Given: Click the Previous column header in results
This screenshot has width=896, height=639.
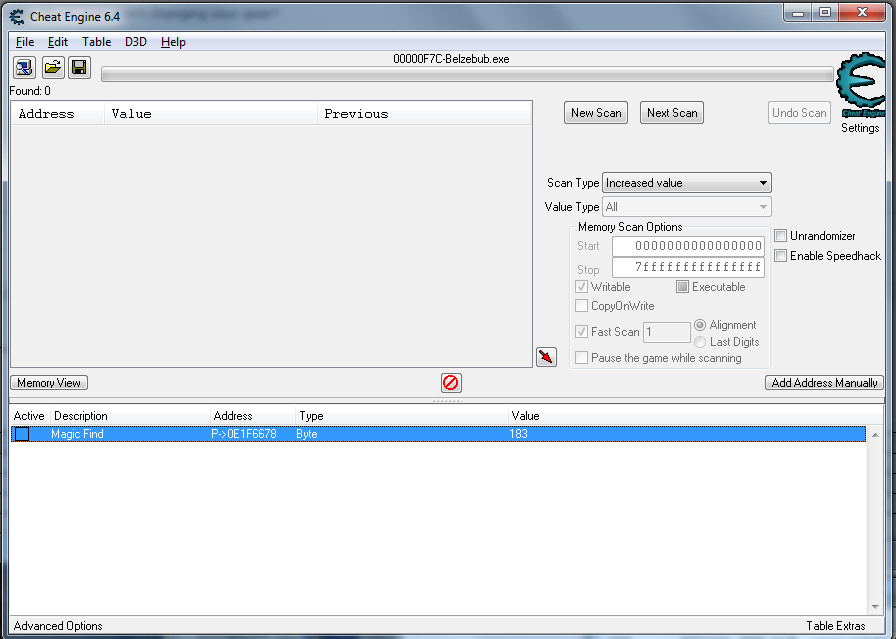Looking at the screenshot, I should (x=424, y=113).
